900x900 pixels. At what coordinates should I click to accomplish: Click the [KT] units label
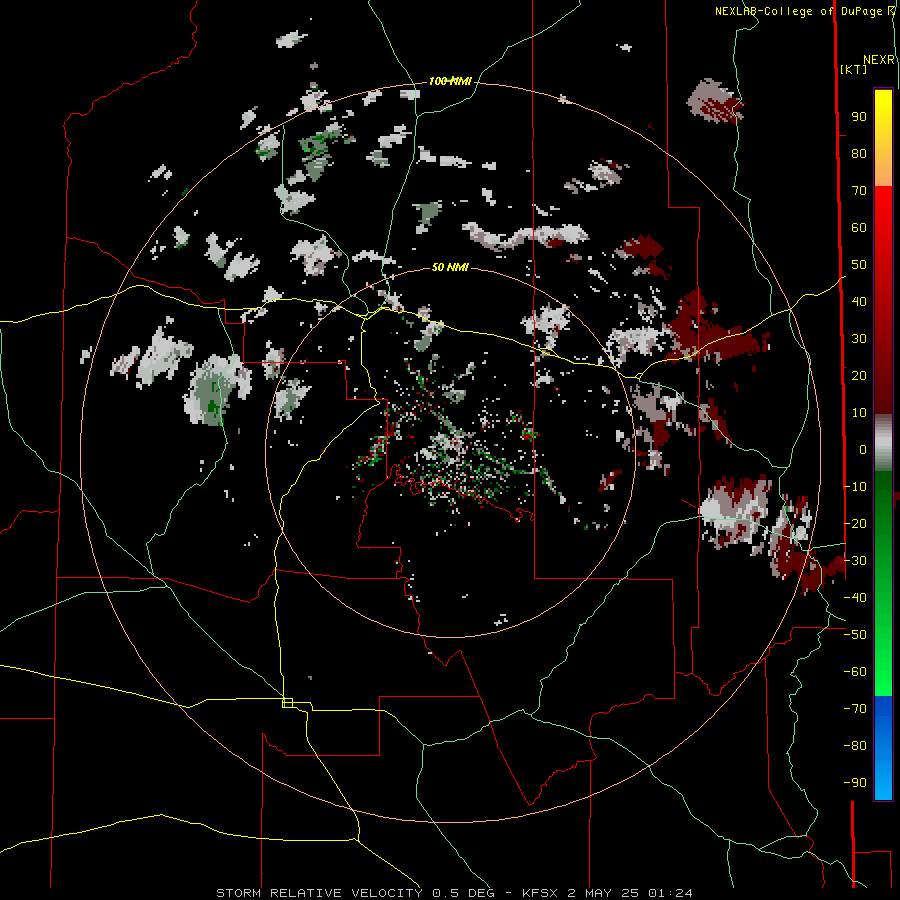click(x=854, y=69)
